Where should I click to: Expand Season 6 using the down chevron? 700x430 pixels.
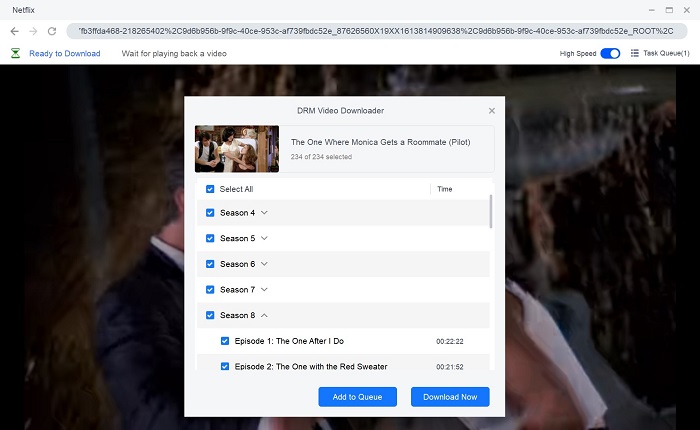264,264
